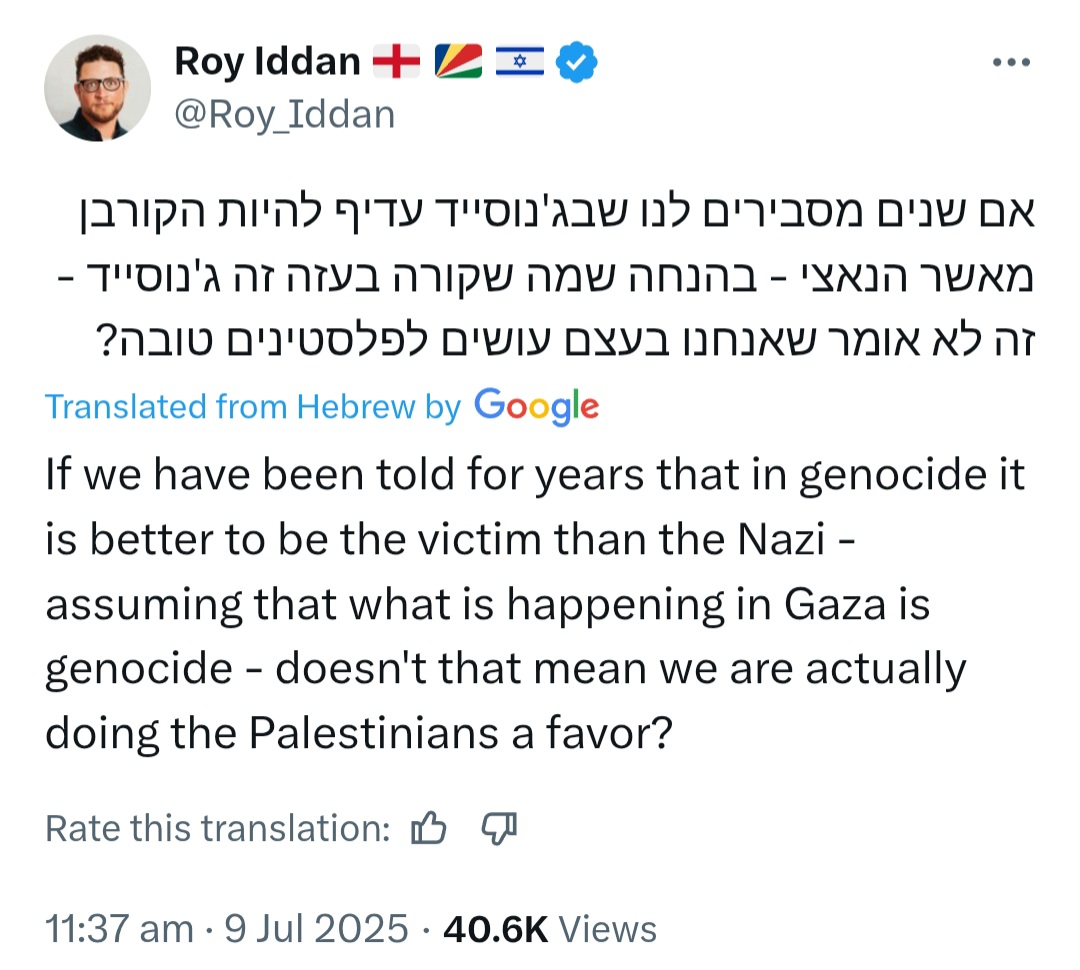Click the blue verified checkmark badge
The width and height of the screenshot is (1080, 970).
coord(577,63)
